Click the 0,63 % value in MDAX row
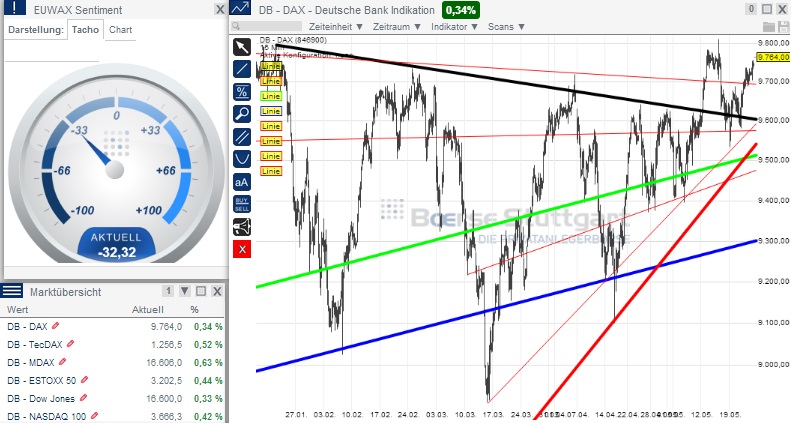The height and width of the screenshot is (423, 791). (x=208, y=362)
